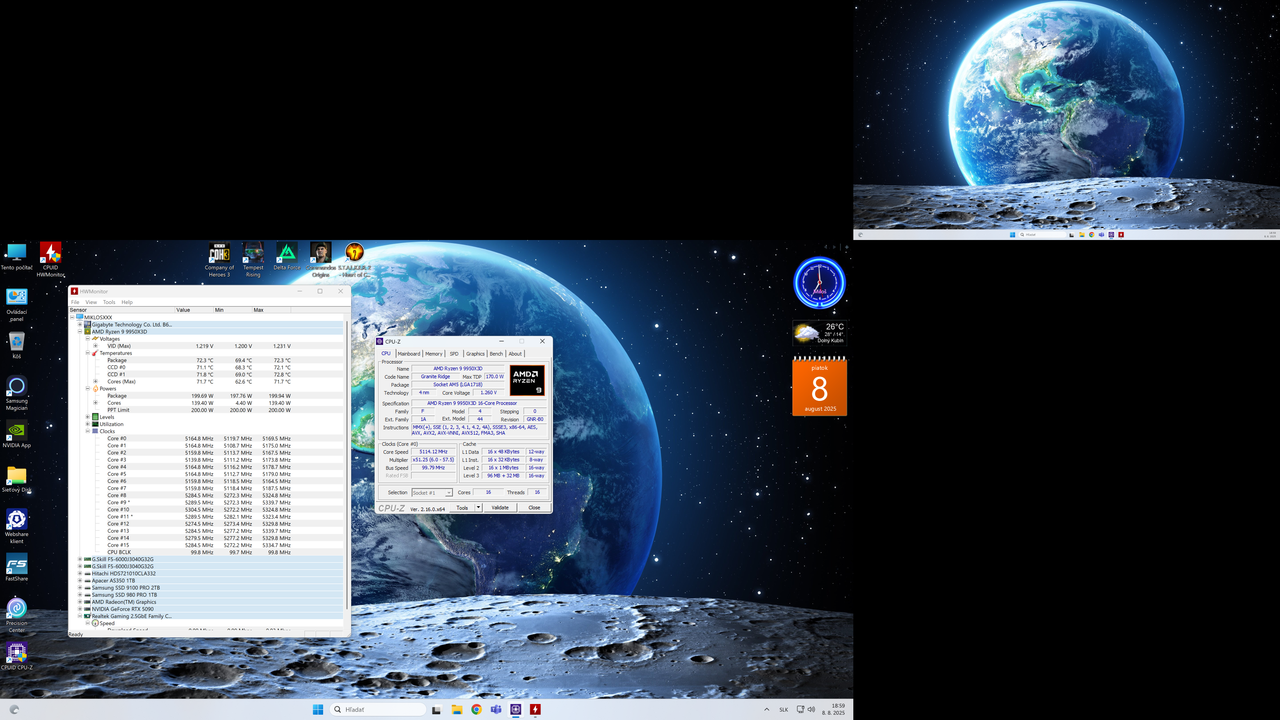Collapse the Temperatures section in HWMonitor
The image size is (1280, 720).
click(x=88, y=353)
